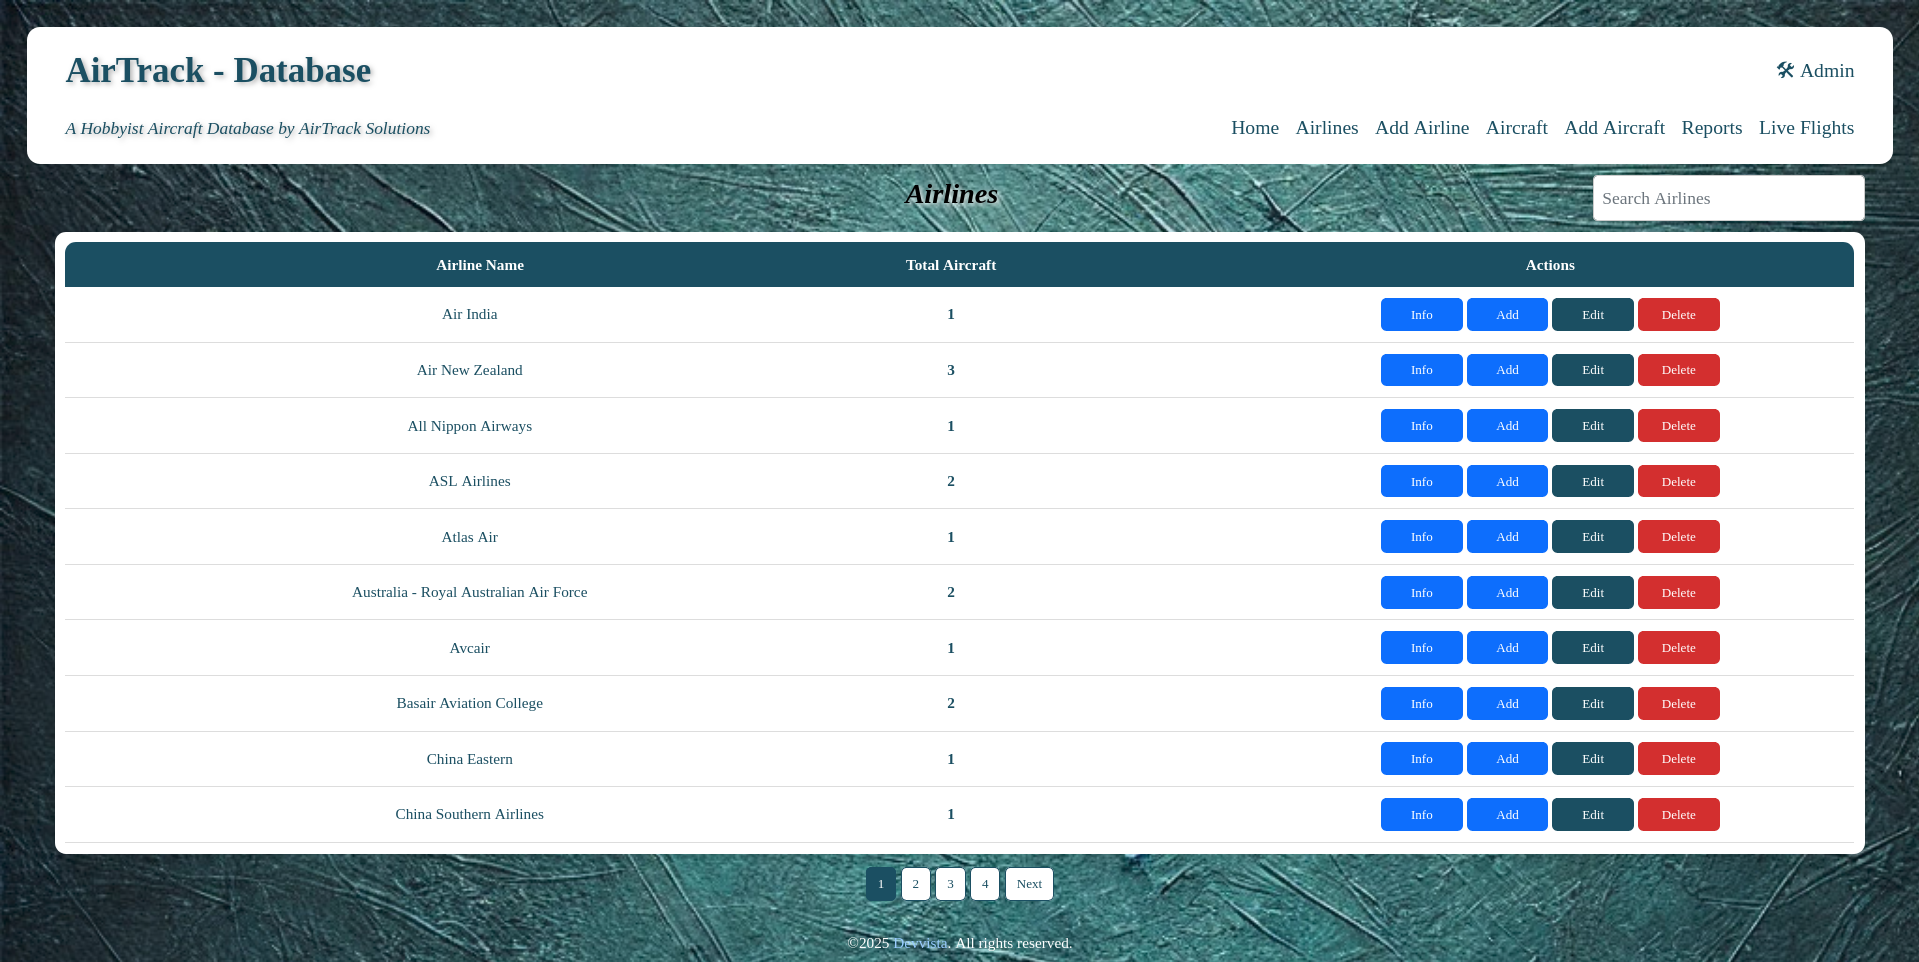Delete China Southern Airlines entry
1919x962 pixels.
pyautogui.click(x=1679, y=814)
